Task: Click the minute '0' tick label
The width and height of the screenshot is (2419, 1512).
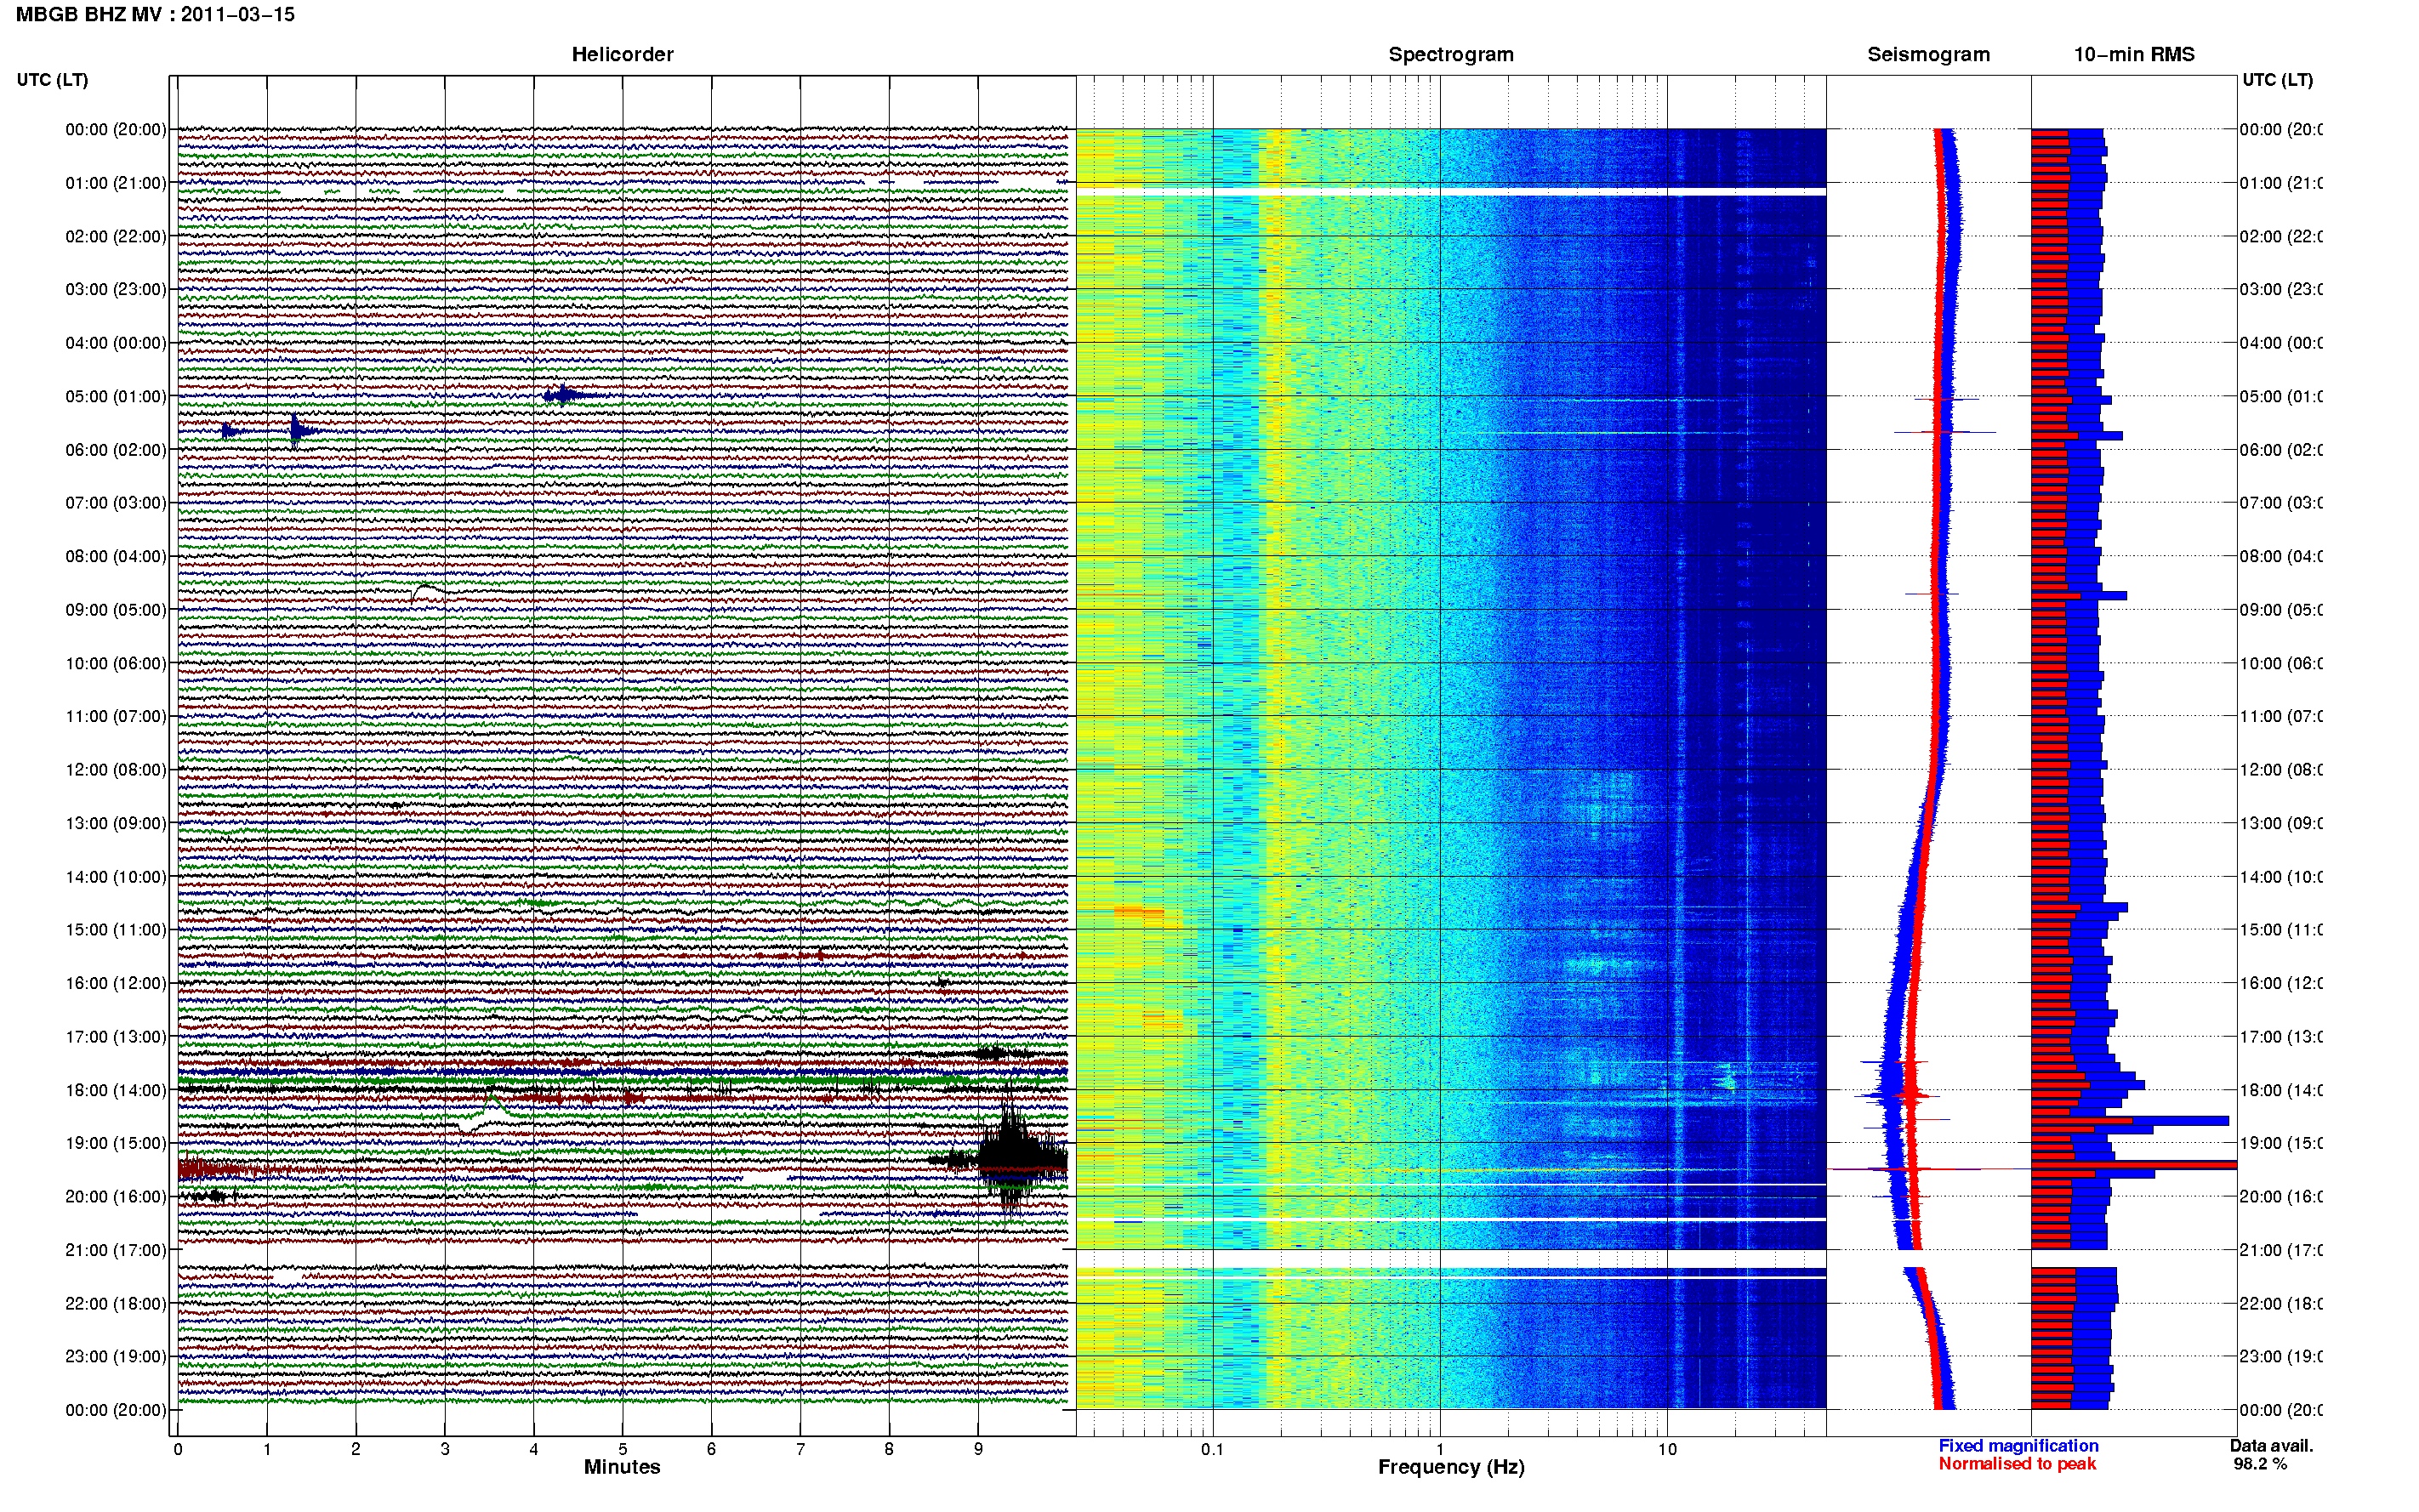Action: [x=178, y=1449]
